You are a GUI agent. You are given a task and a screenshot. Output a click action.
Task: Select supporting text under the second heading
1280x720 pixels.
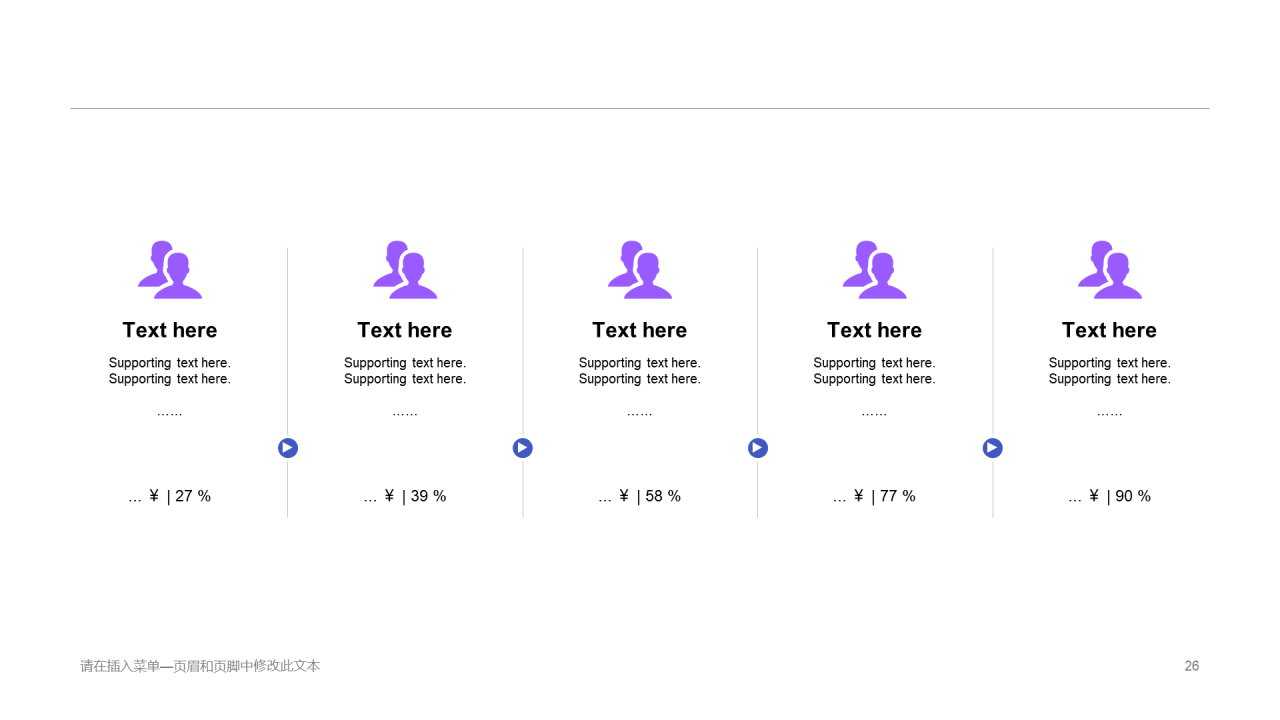tap(405, 371)
